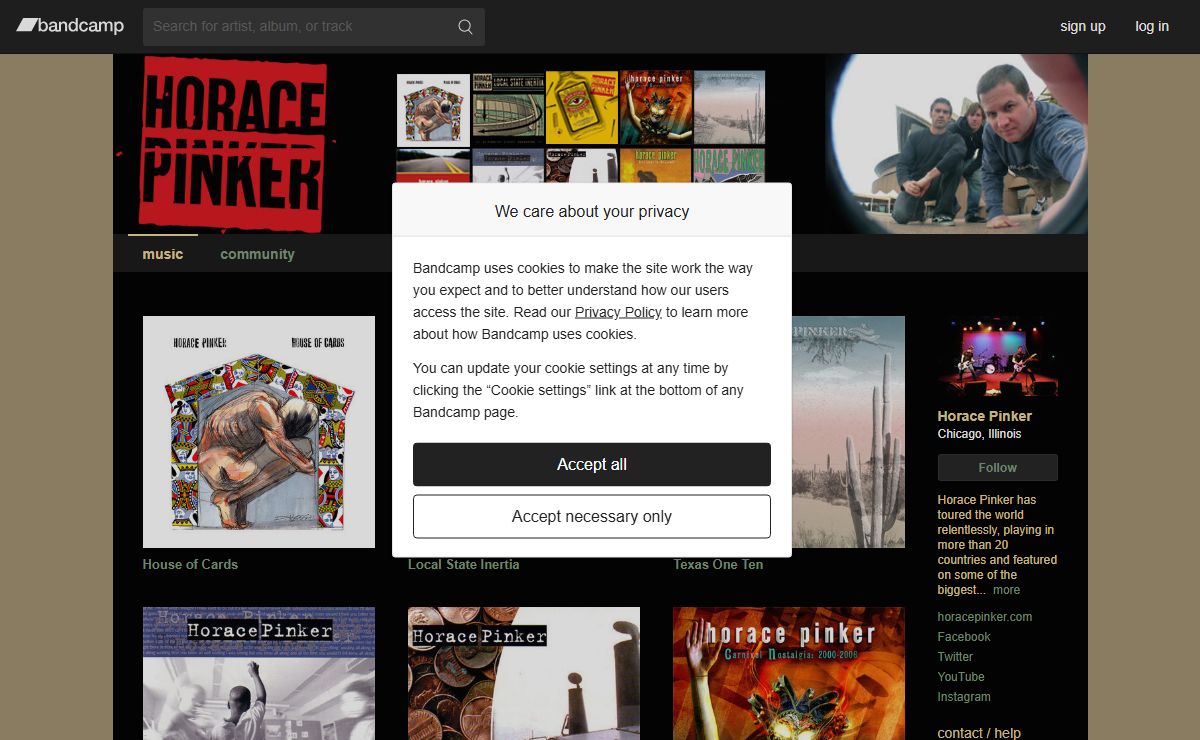Screen dimensions: 1200x740
Task: Open the Twitter link
Action: click(955, 657)
